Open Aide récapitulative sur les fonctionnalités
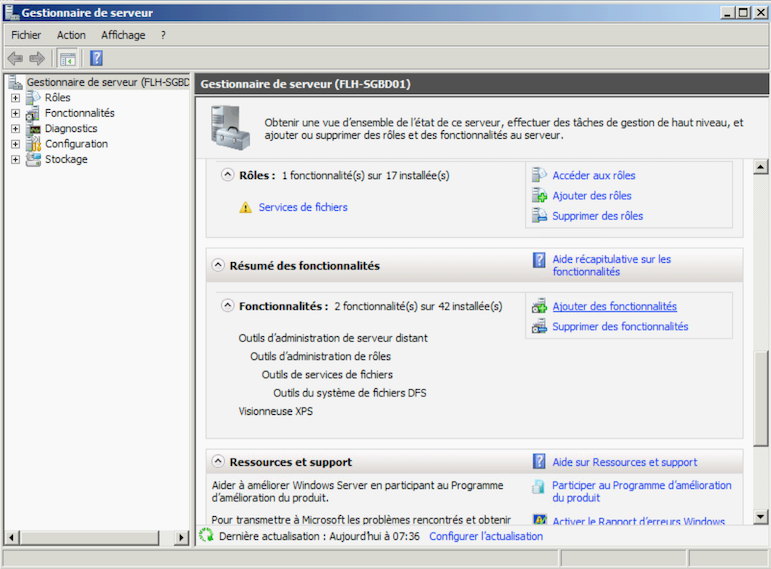Viewport: 771px width, 569px height. (611, 266)
